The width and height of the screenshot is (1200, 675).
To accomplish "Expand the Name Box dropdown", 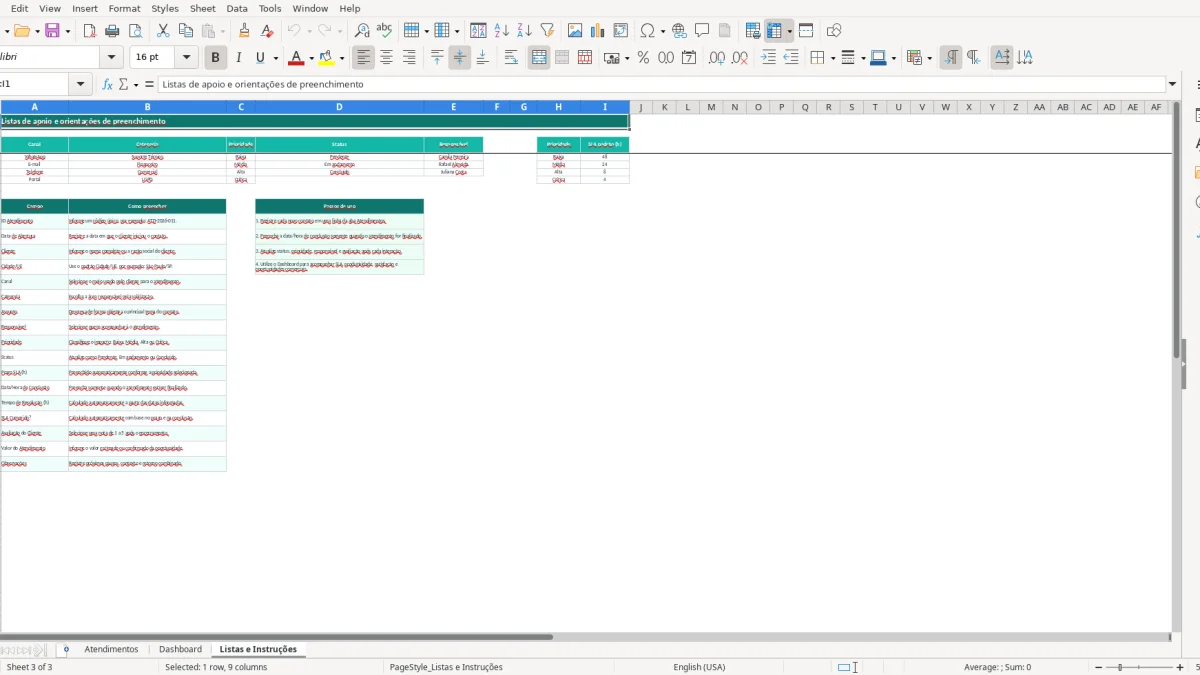I will 81,85.
